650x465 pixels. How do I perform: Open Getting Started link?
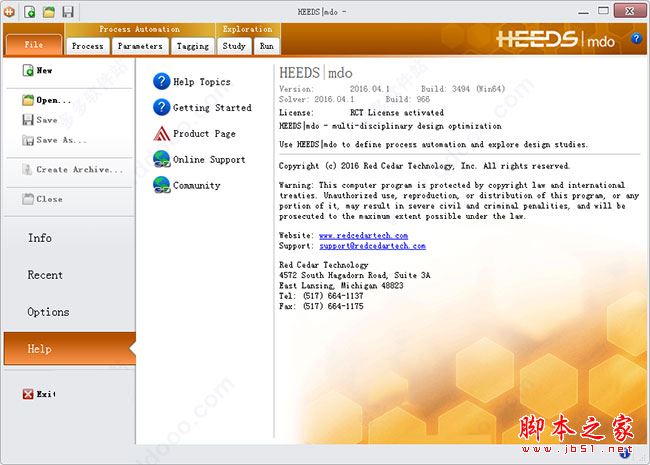click(212, 108)
